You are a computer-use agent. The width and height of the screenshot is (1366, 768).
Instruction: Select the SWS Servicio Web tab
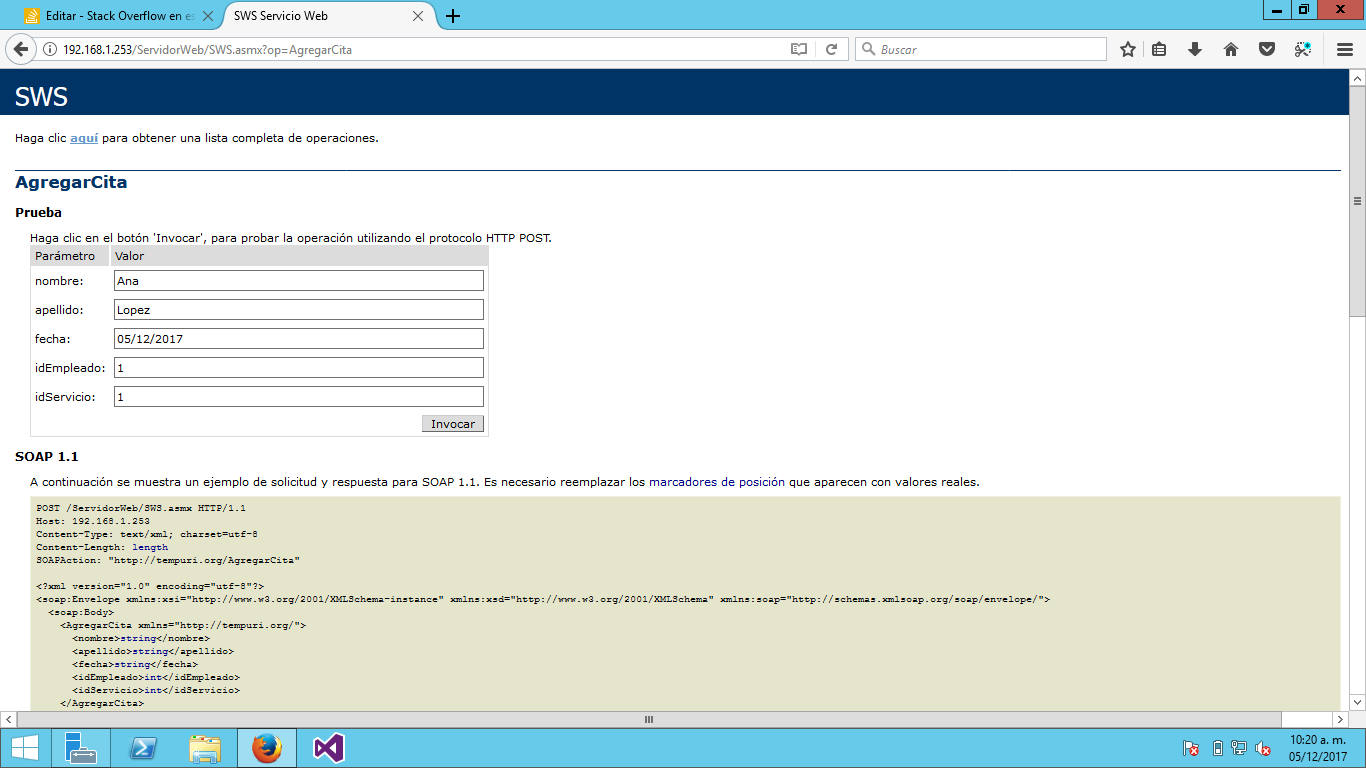tap(326, 16)
